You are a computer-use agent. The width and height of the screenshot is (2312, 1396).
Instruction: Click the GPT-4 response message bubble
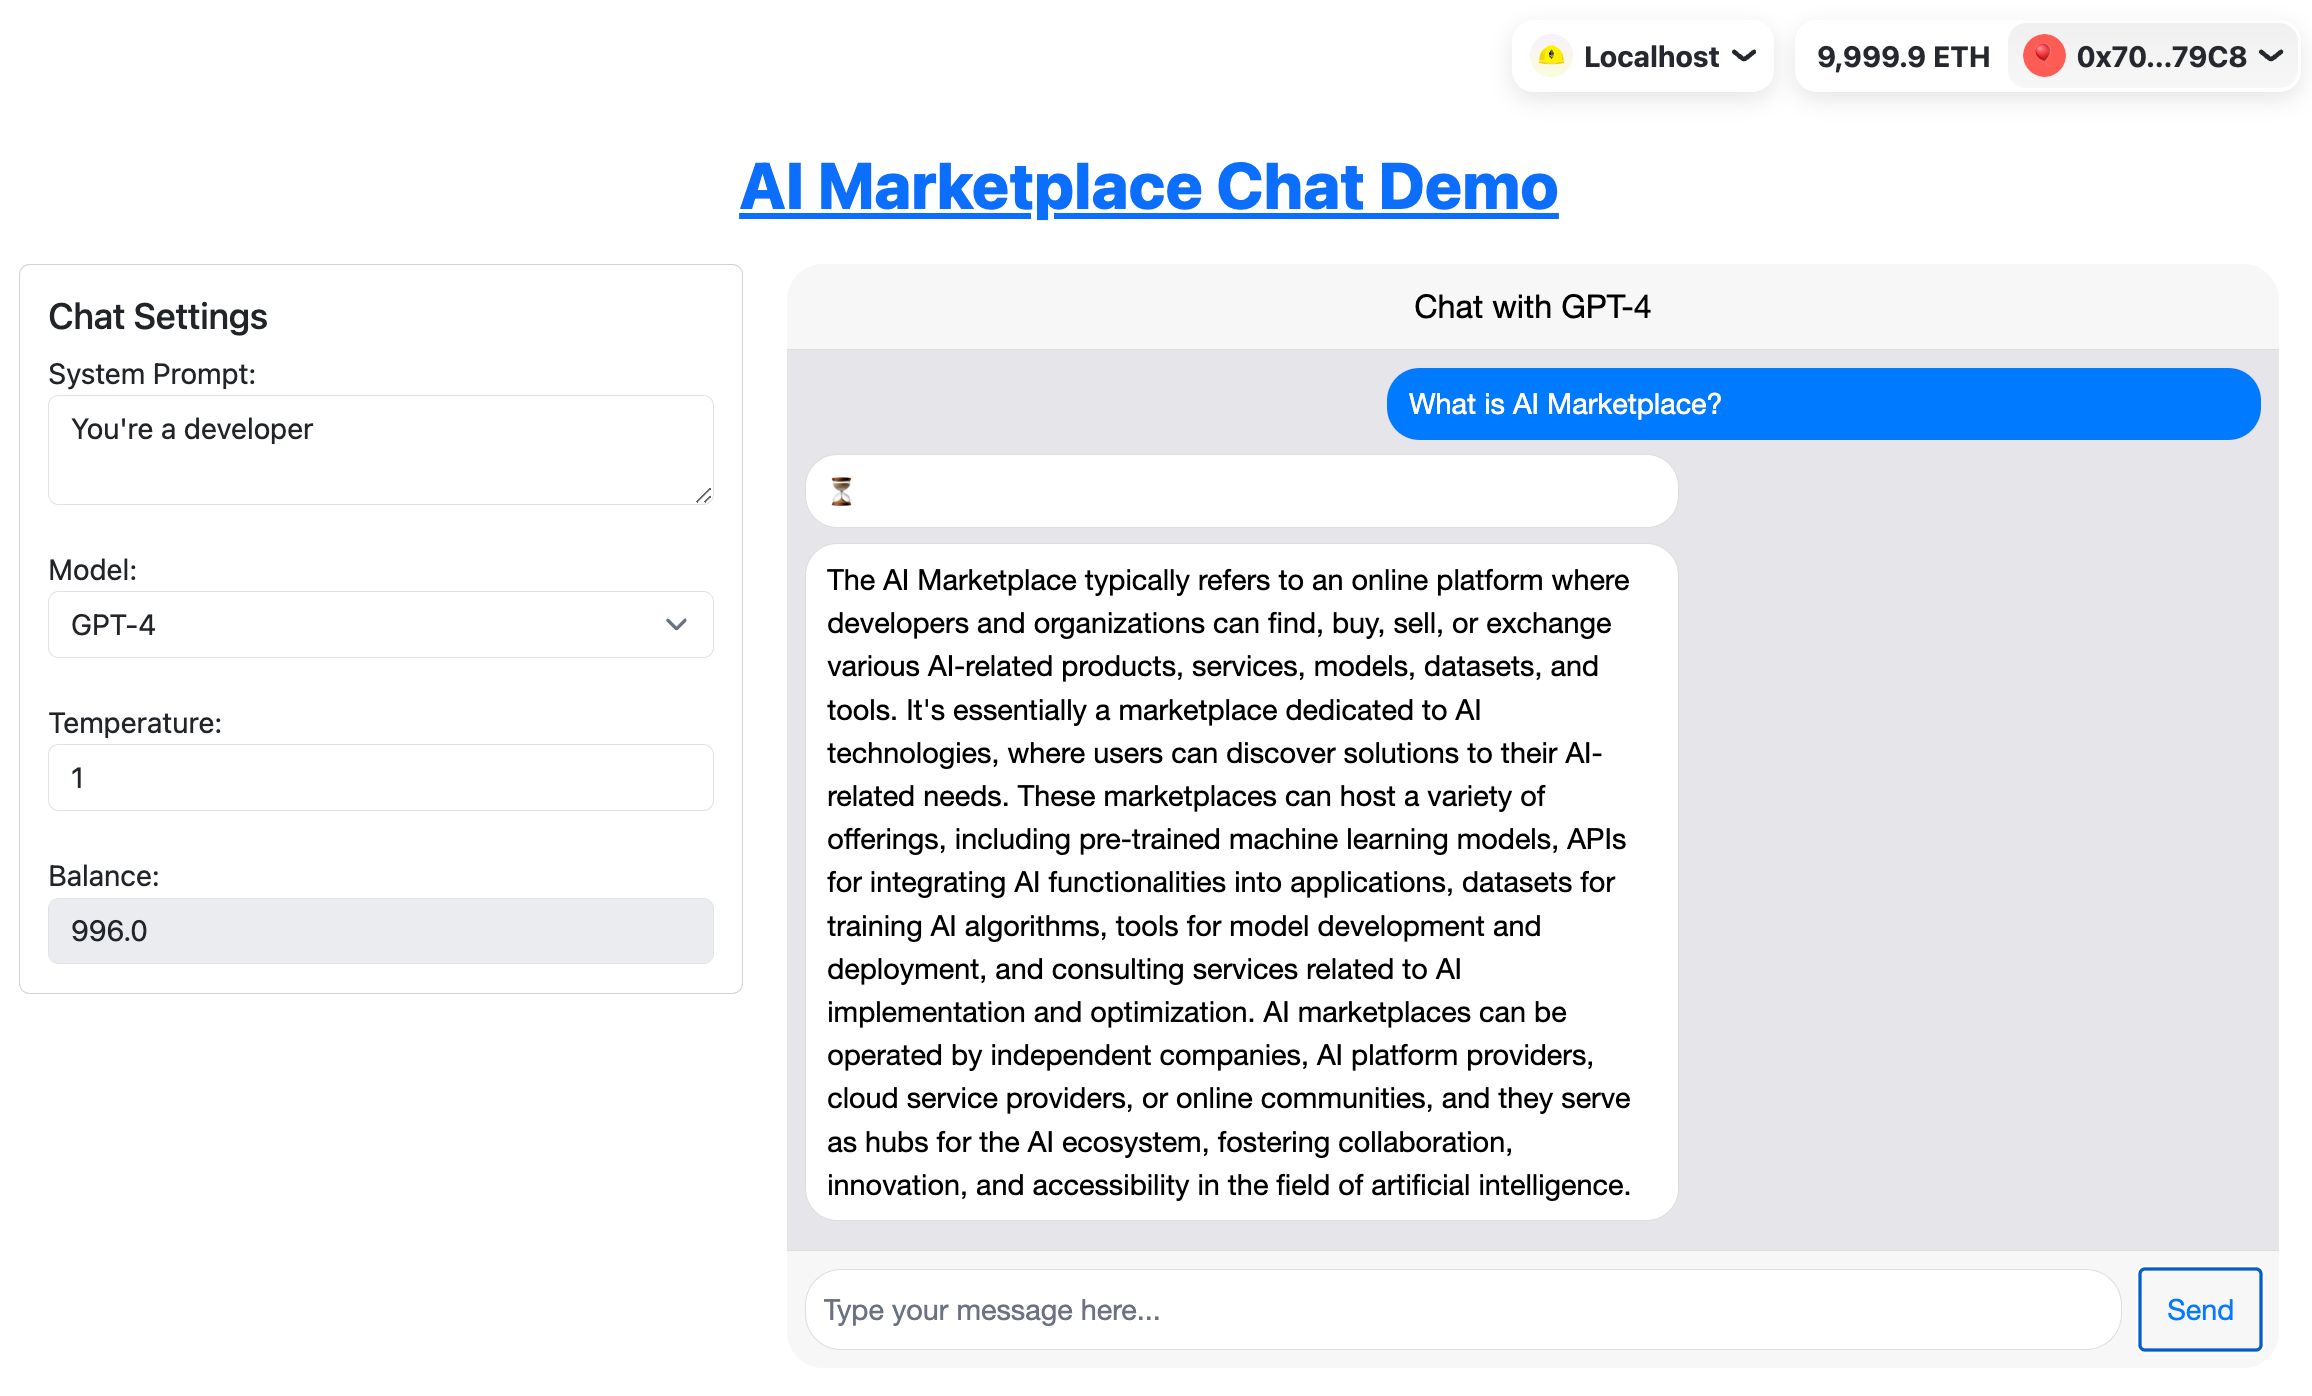point(1241,882)
